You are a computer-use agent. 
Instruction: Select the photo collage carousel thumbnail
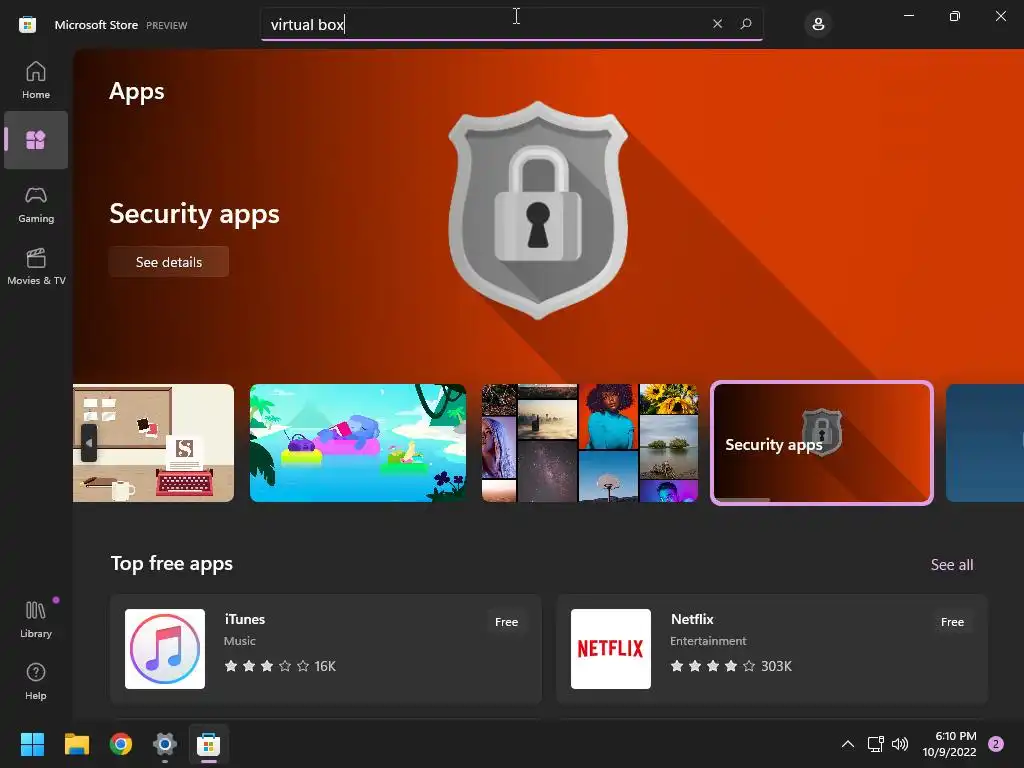tap(590, 443)
